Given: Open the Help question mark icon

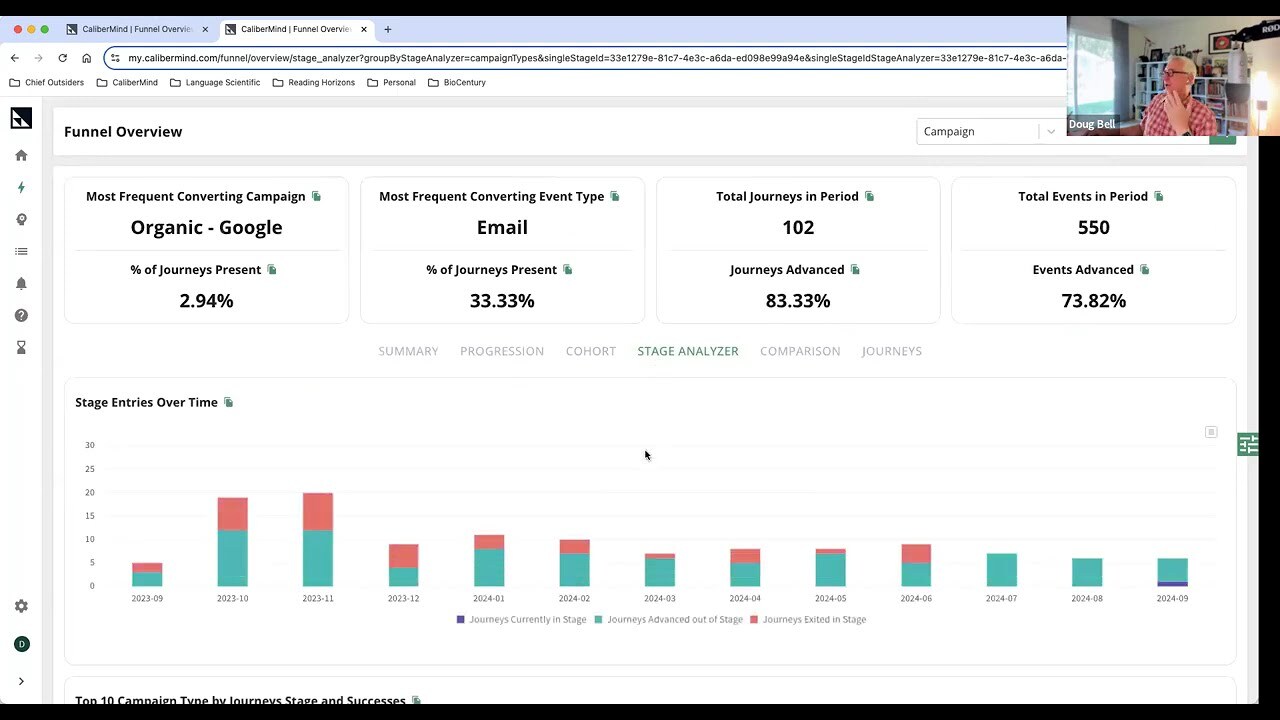Looking at the screenshot, I should pos(21,315).
